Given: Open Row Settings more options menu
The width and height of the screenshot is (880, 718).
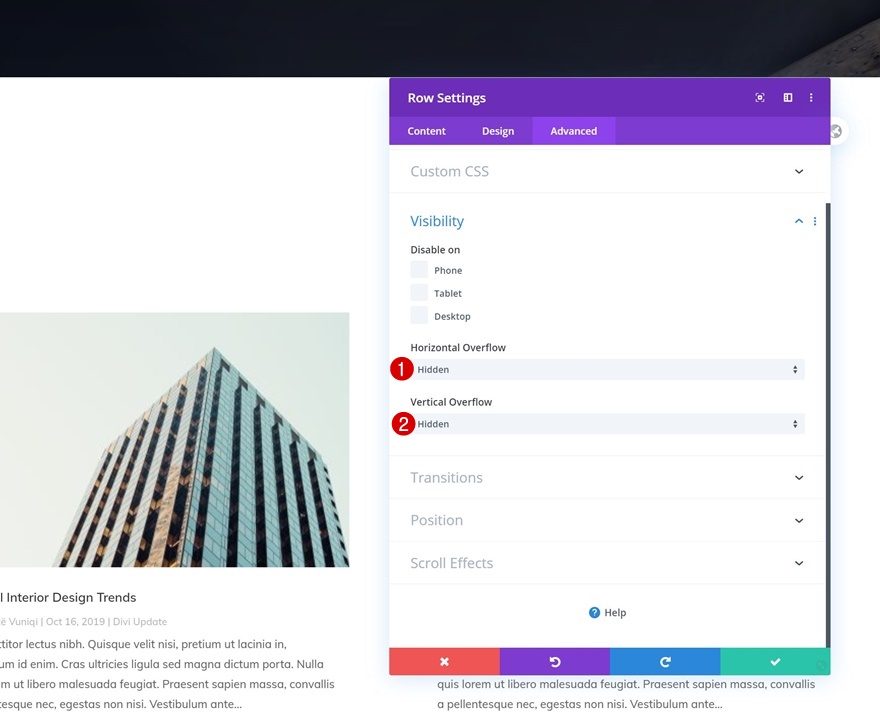Looking at the screenshot, I should click(x=811, y=98).
